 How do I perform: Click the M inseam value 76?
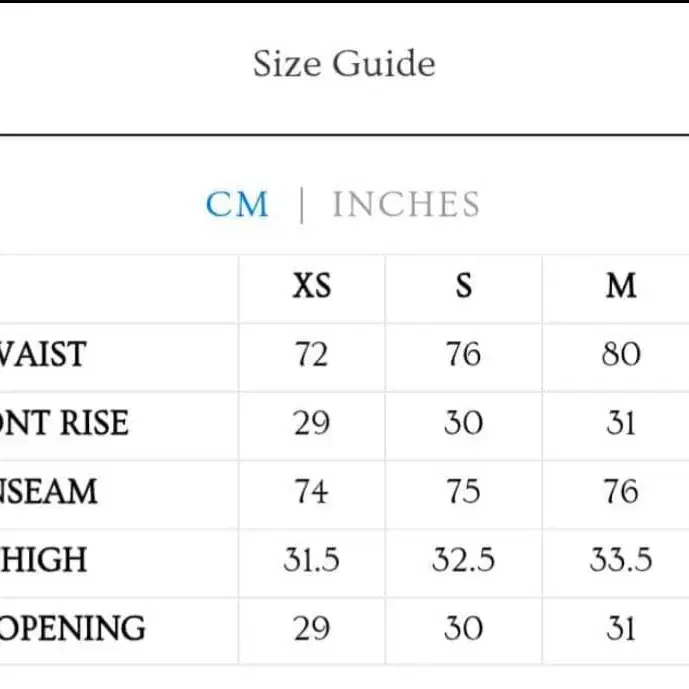click(x=621, y=492)
